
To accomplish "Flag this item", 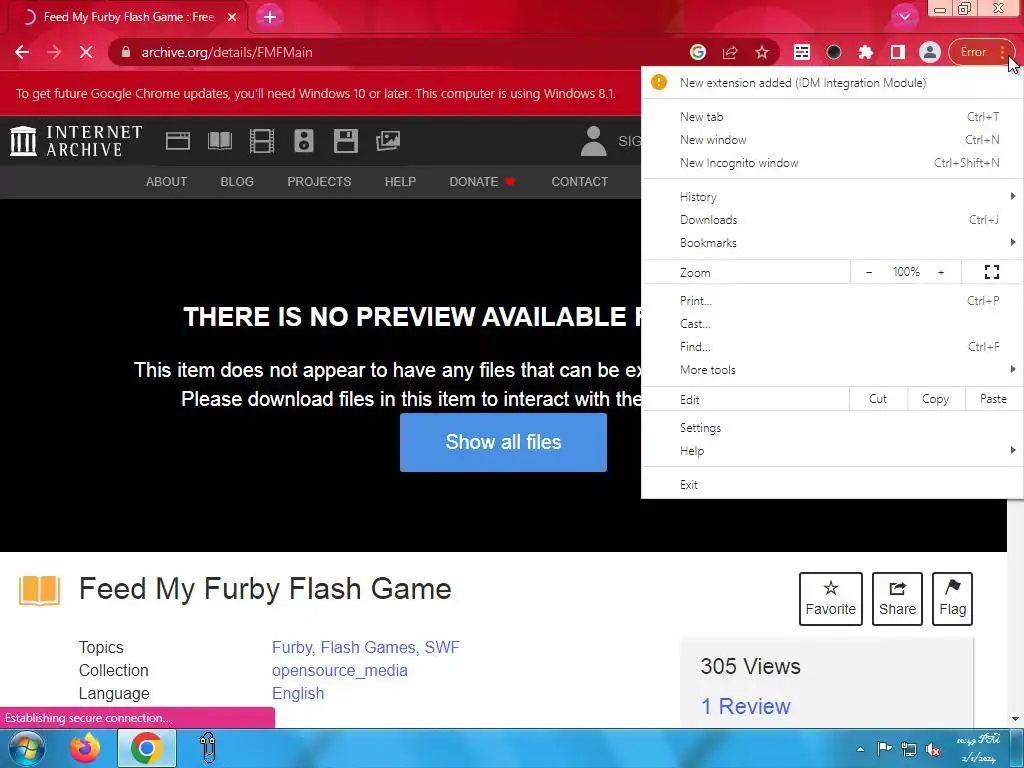I will pyautogui.click(x=952, y=599).
